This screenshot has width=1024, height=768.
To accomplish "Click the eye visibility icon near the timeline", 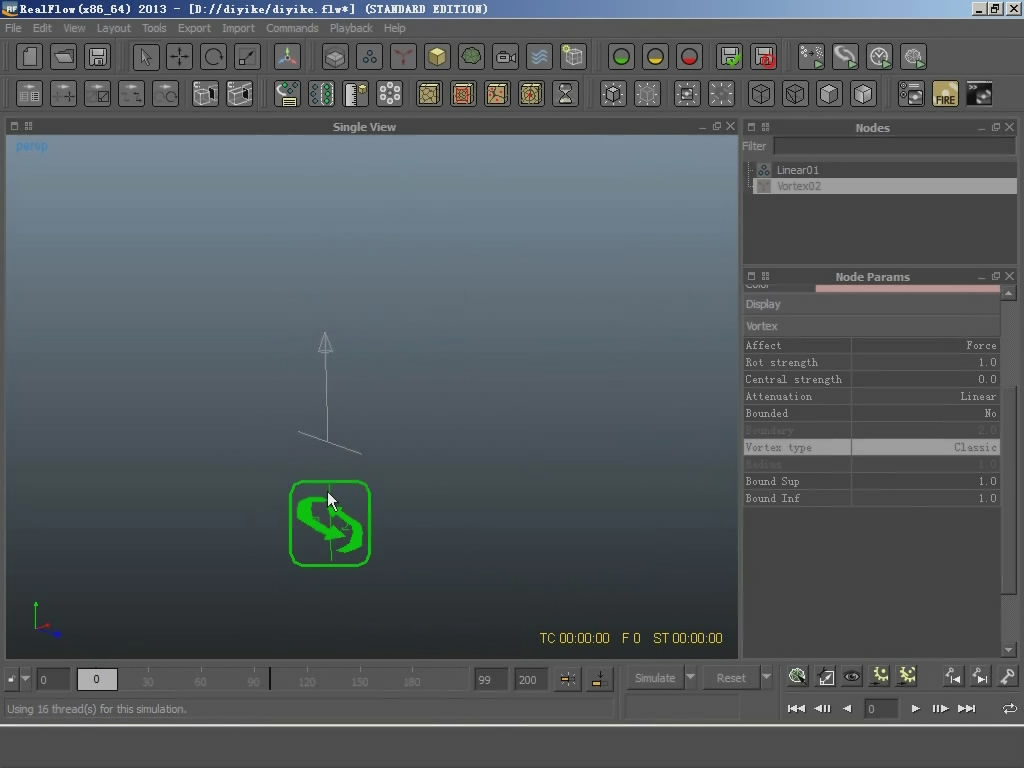I will point(852,677).
